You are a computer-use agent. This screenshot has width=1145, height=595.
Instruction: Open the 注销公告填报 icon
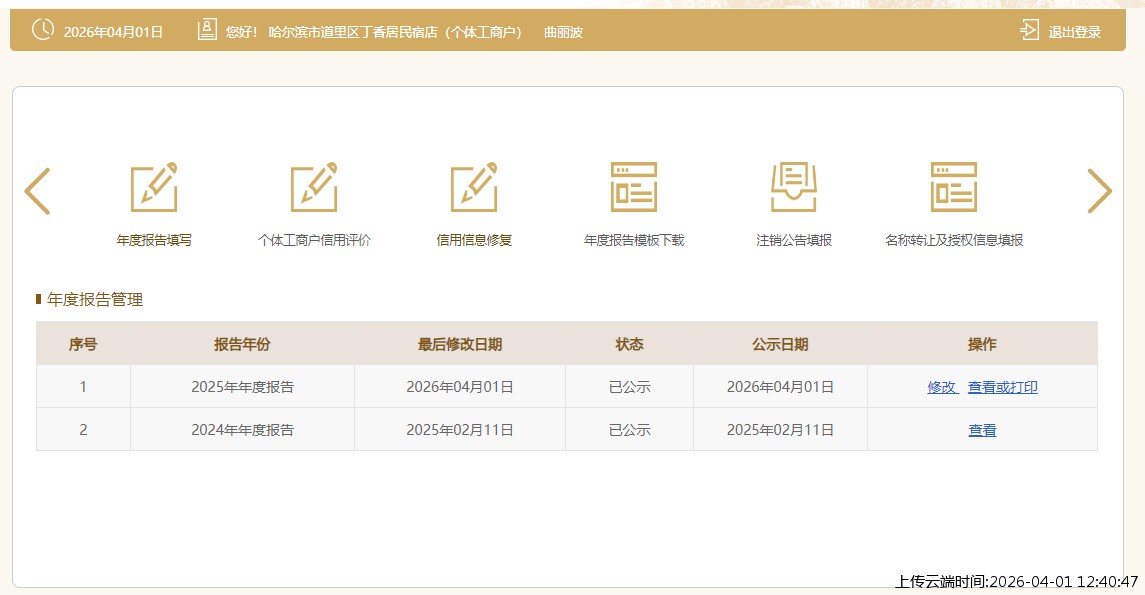coord(794,187)
